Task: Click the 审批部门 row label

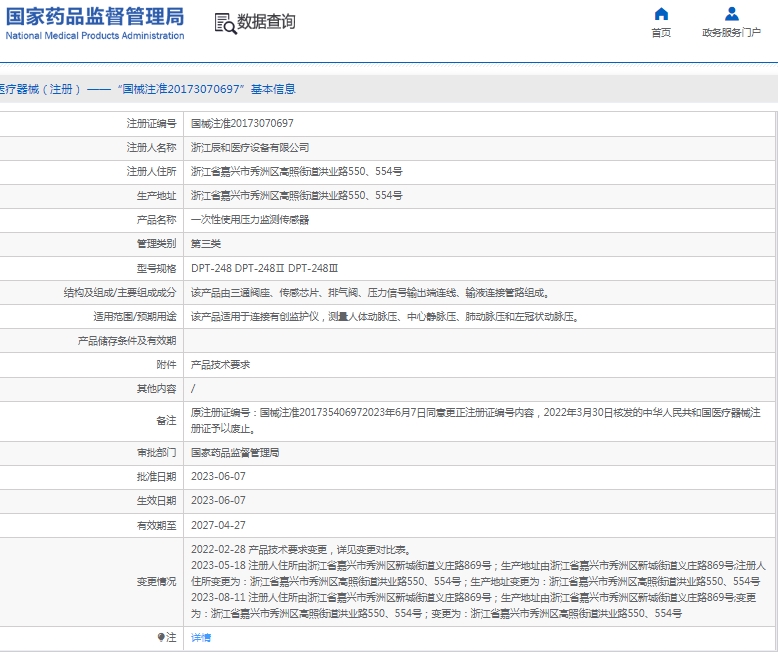Action: click(156, 453)
